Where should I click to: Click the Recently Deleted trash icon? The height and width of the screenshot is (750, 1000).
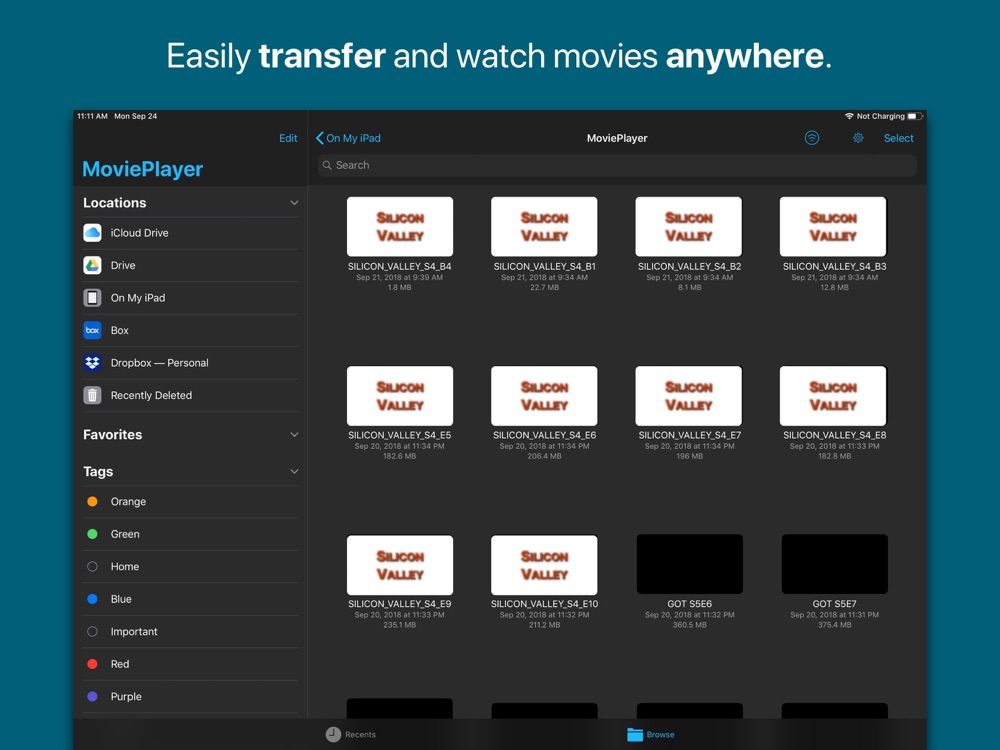[x=92, y=395]
